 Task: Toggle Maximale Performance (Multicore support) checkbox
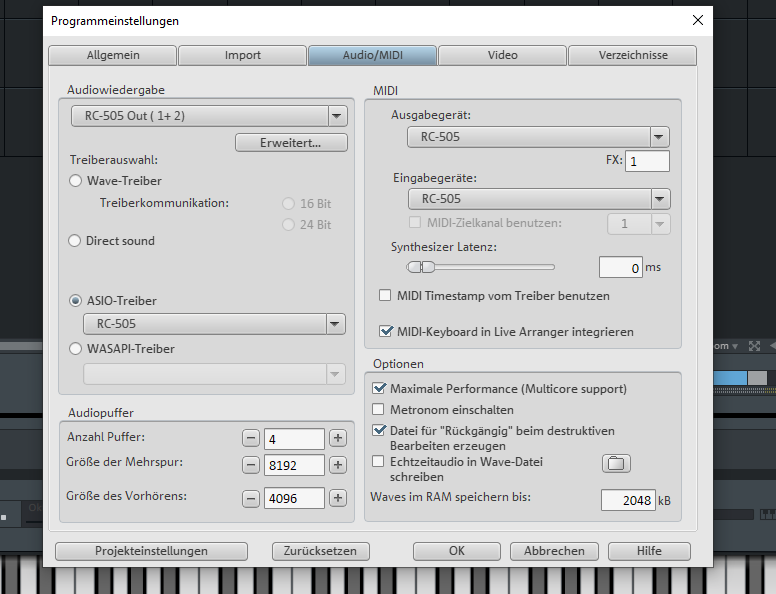pyautogui.click(x=379, y=388)
